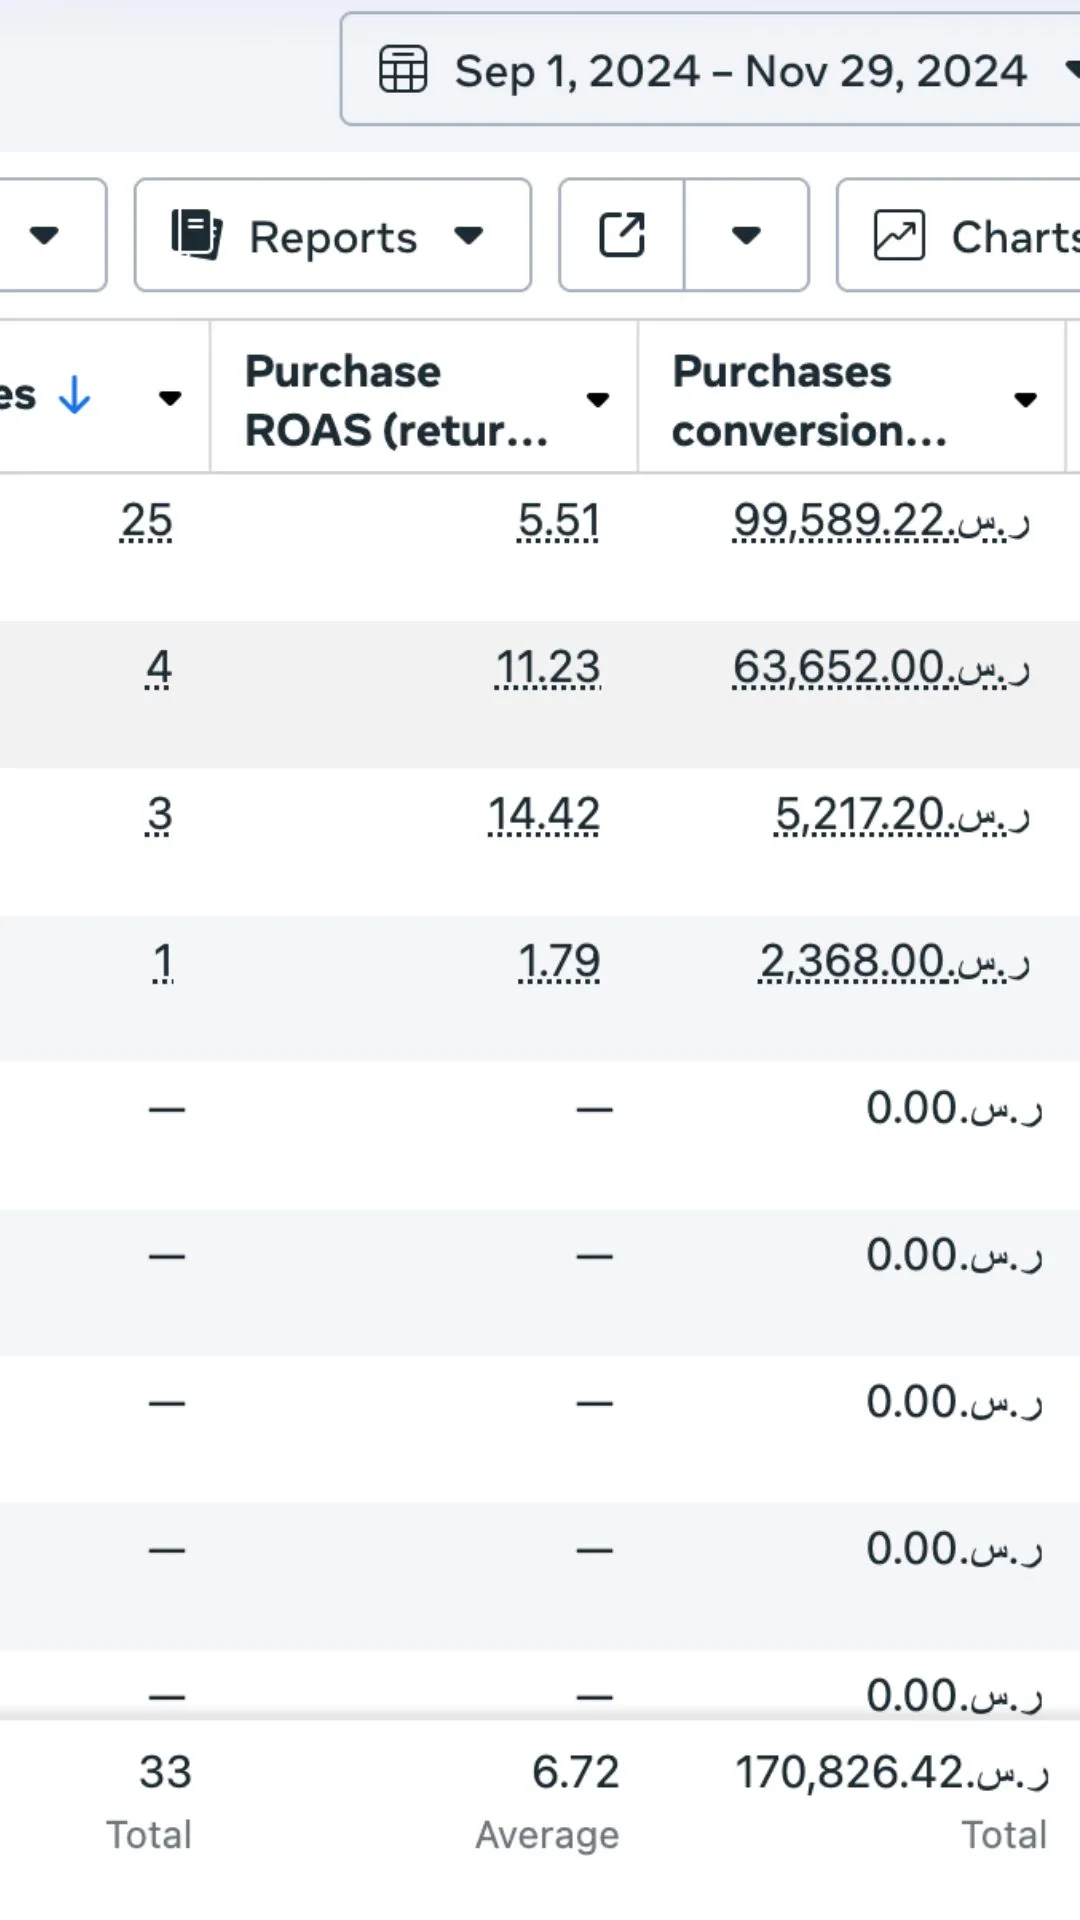Screen dimensions: 1080x1920
Task: Sort by Purchases conversion value header
Action: [x=809, y=400]
